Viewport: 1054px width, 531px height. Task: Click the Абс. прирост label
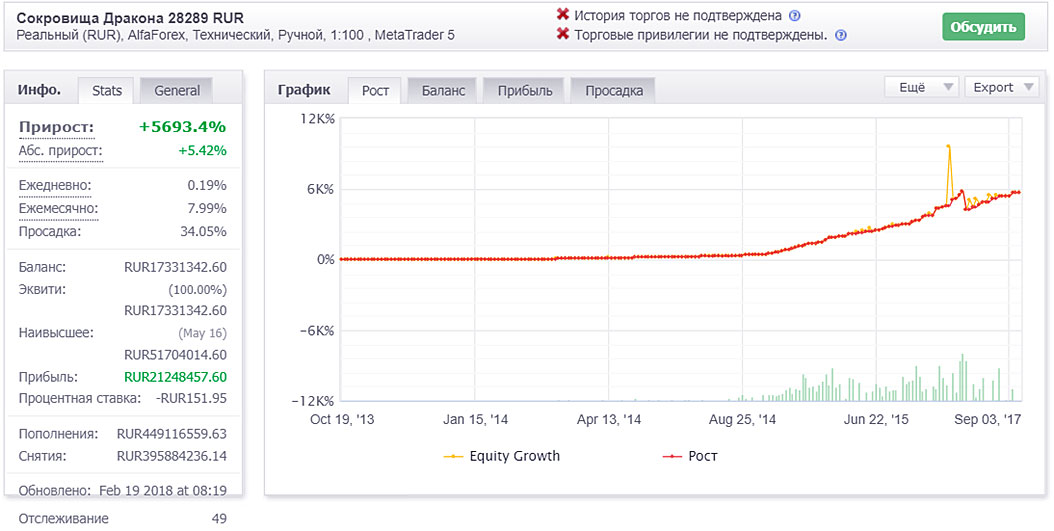60,150
